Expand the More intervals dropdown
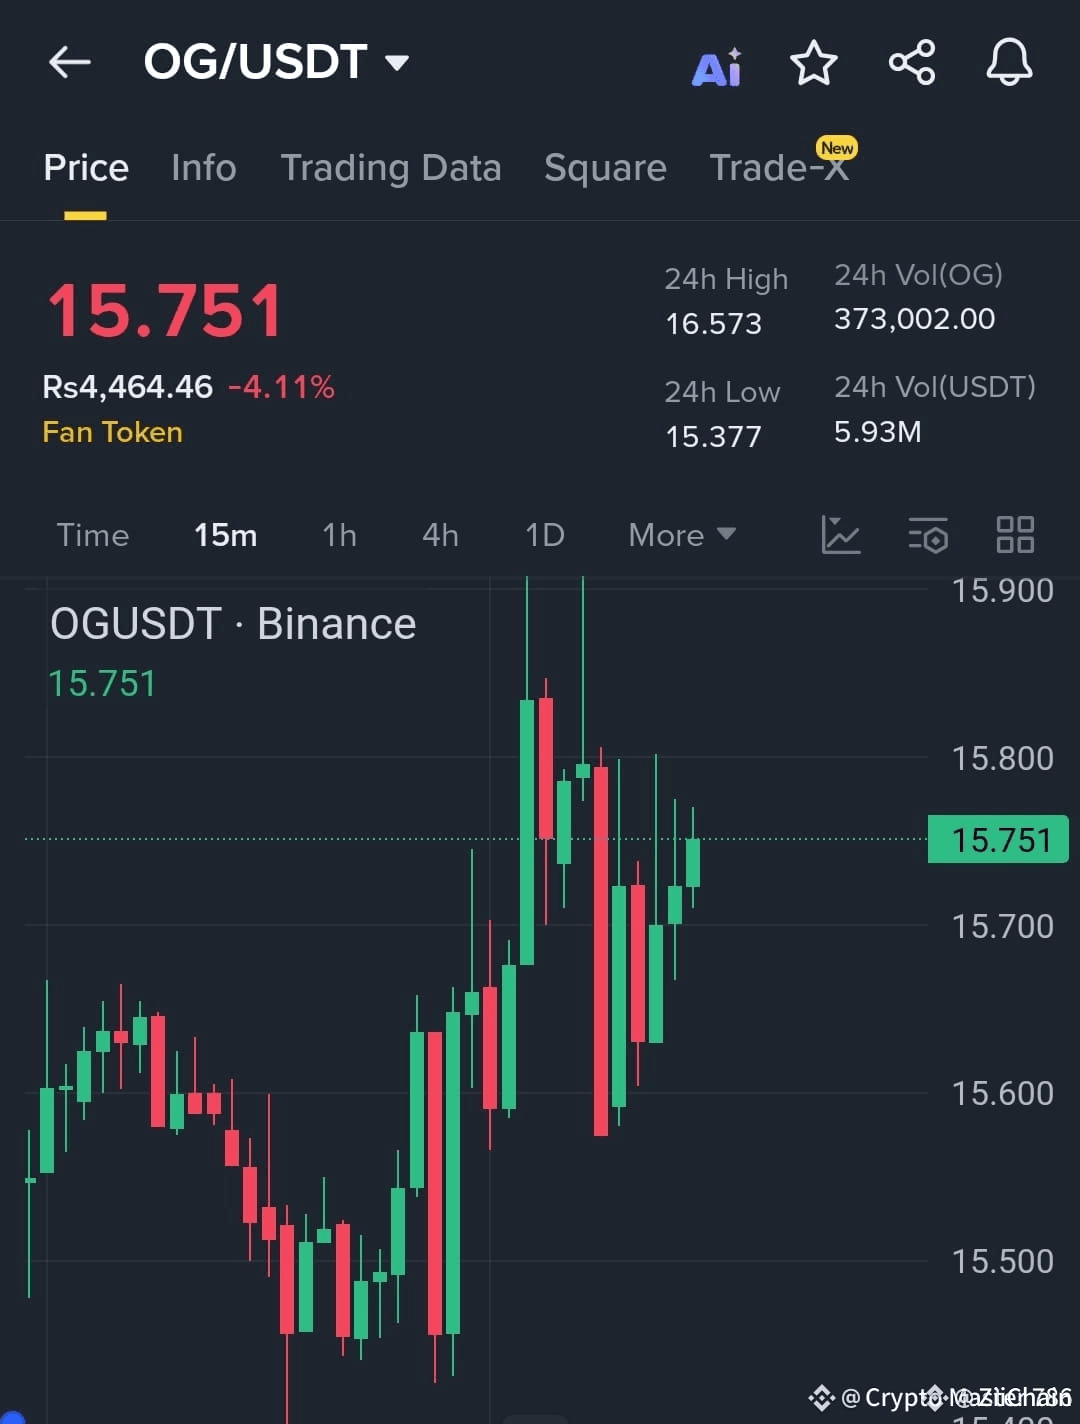 point(682,535)
